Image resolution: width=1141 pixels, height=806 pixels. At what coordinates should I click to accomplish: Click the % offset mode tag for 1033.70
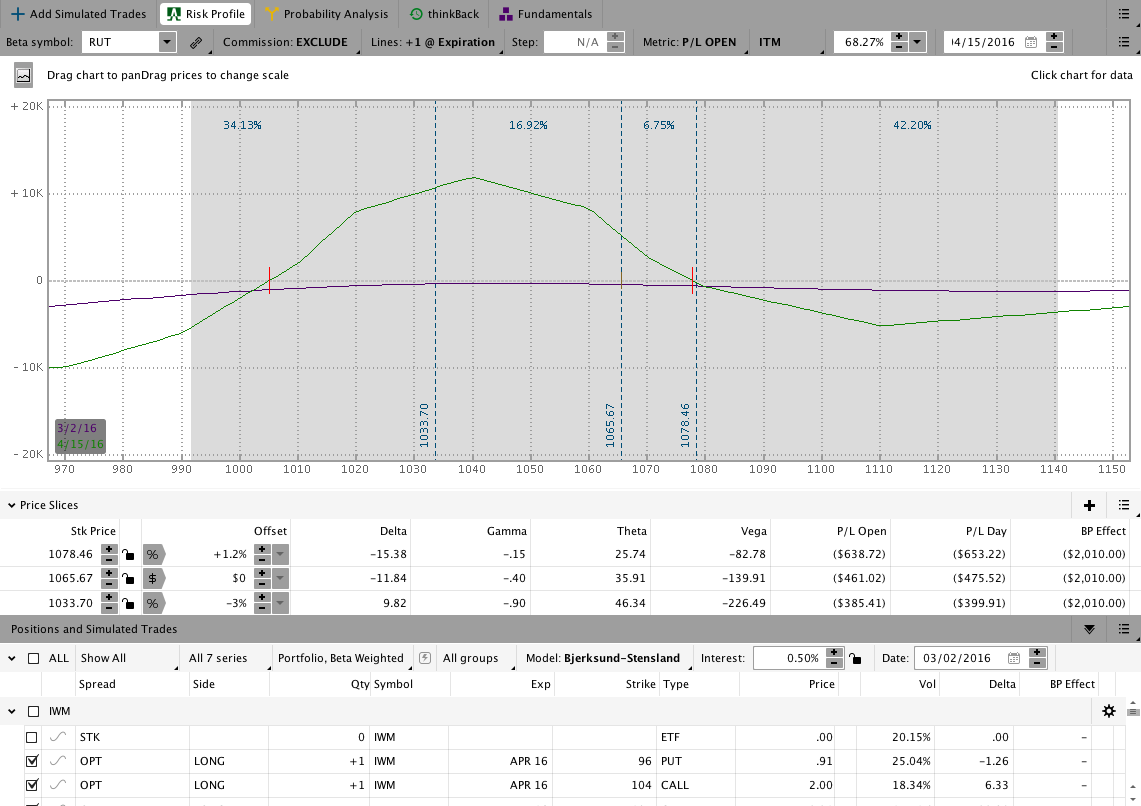[154, 603]
